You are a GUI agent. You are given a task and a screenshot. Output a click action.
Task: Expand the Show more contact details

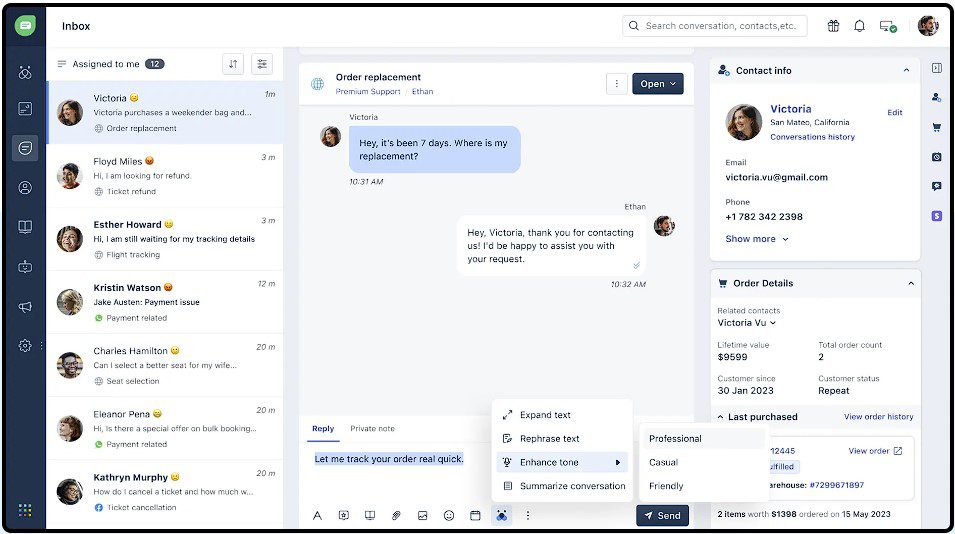coord(757,239)
